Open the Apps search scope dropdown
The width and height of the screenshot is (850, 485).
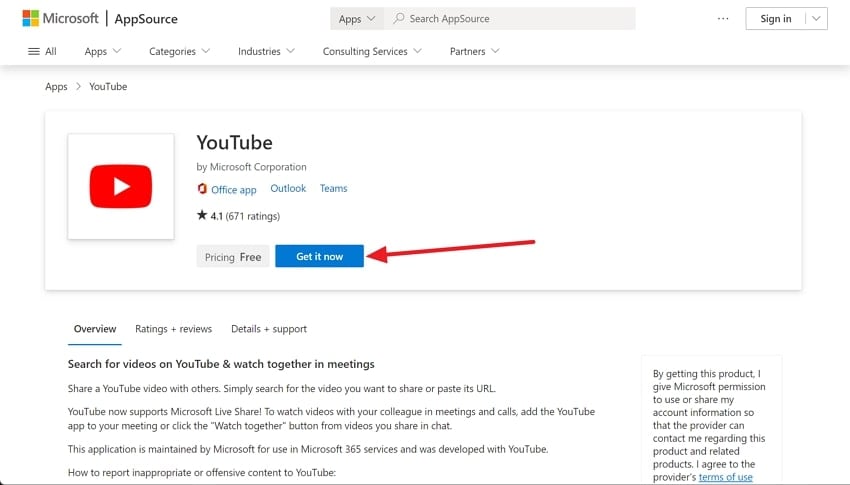357,18
